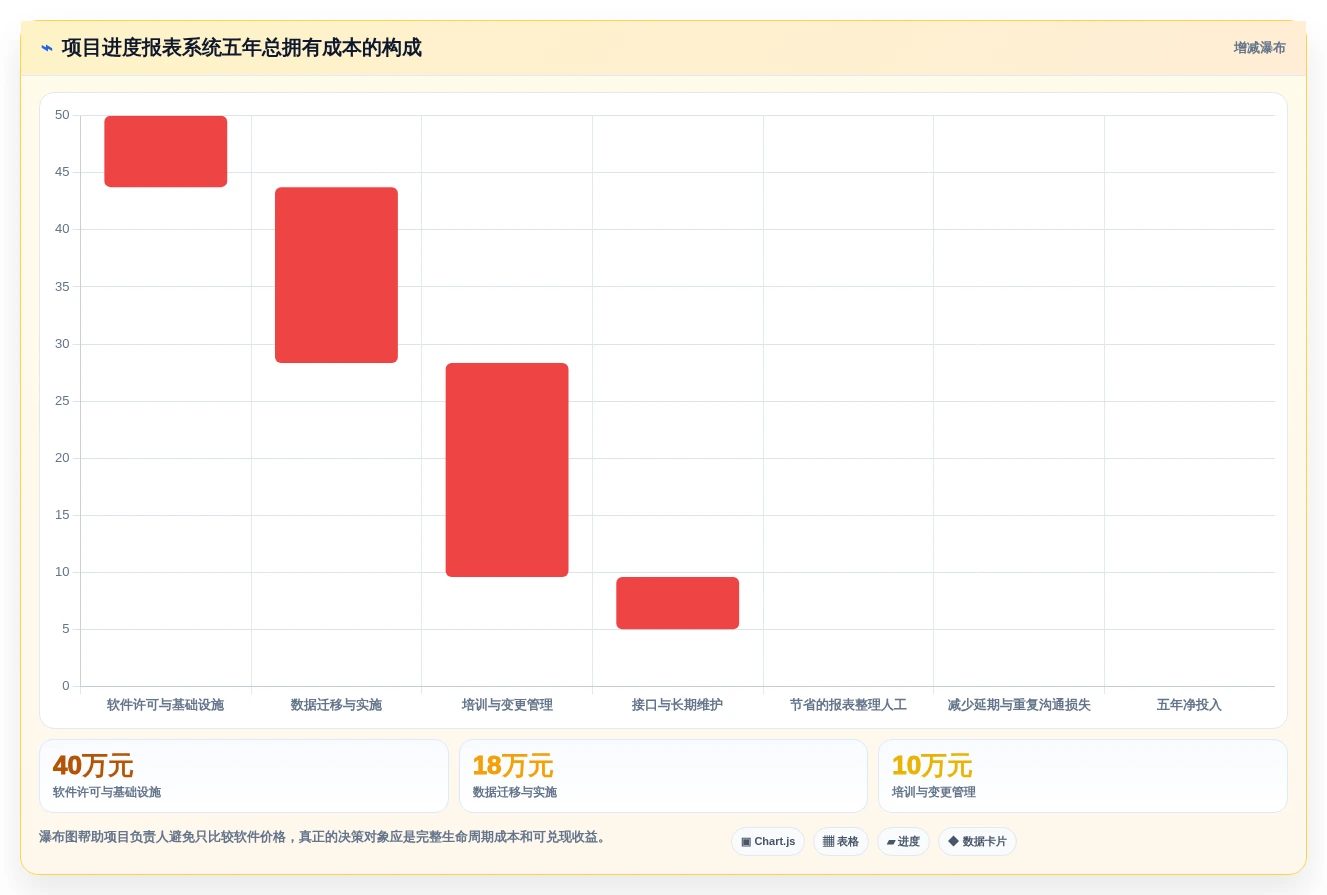Click the 进度 chip
Viewport: 1327px width, 895px height.
coord(903,842)
